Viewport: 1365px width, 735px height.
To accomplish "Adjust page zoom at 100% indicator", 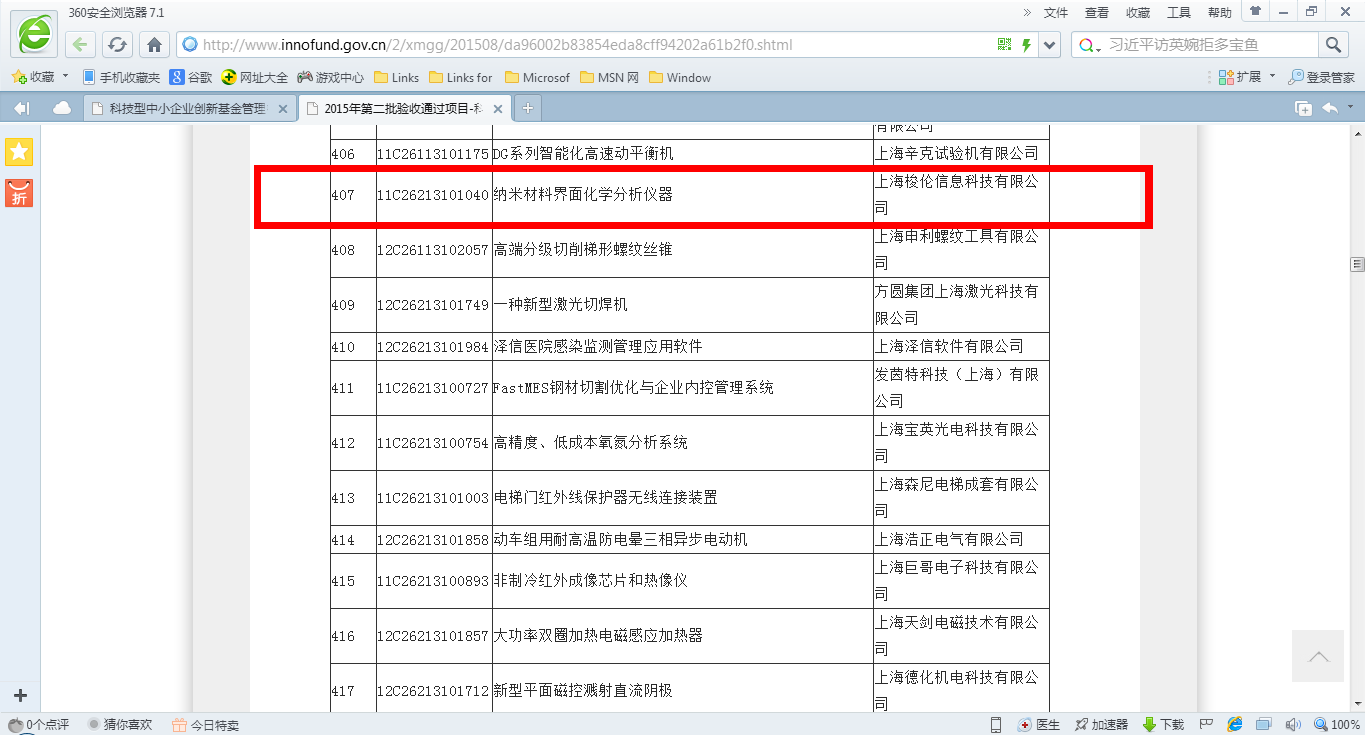I will click(x=1337, y=724).
